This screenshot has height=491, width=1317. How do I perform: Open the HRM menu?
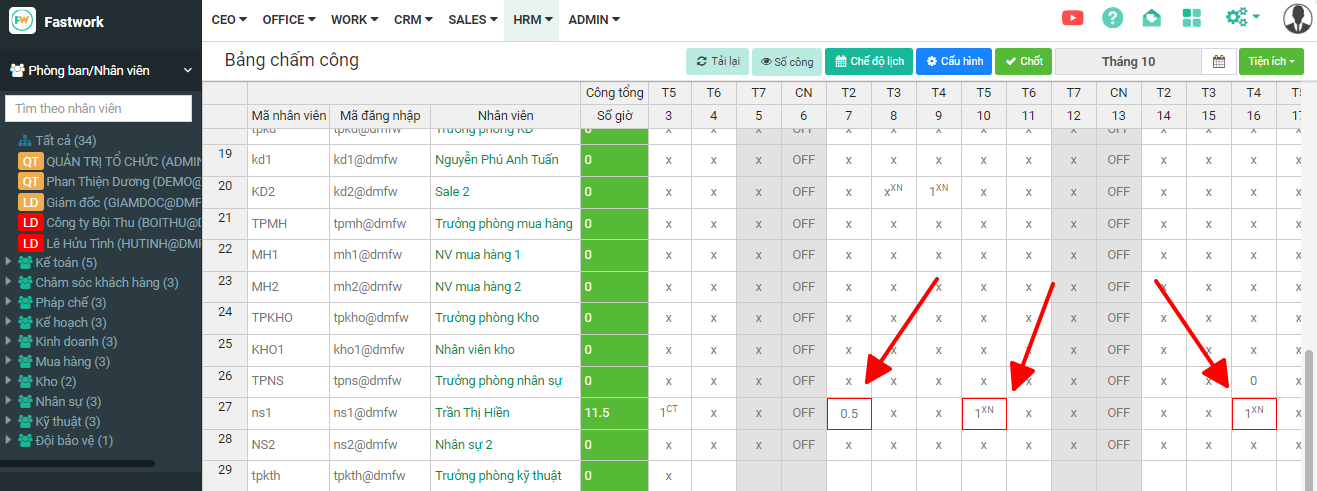pyautogui.click(x=531, y=19)
